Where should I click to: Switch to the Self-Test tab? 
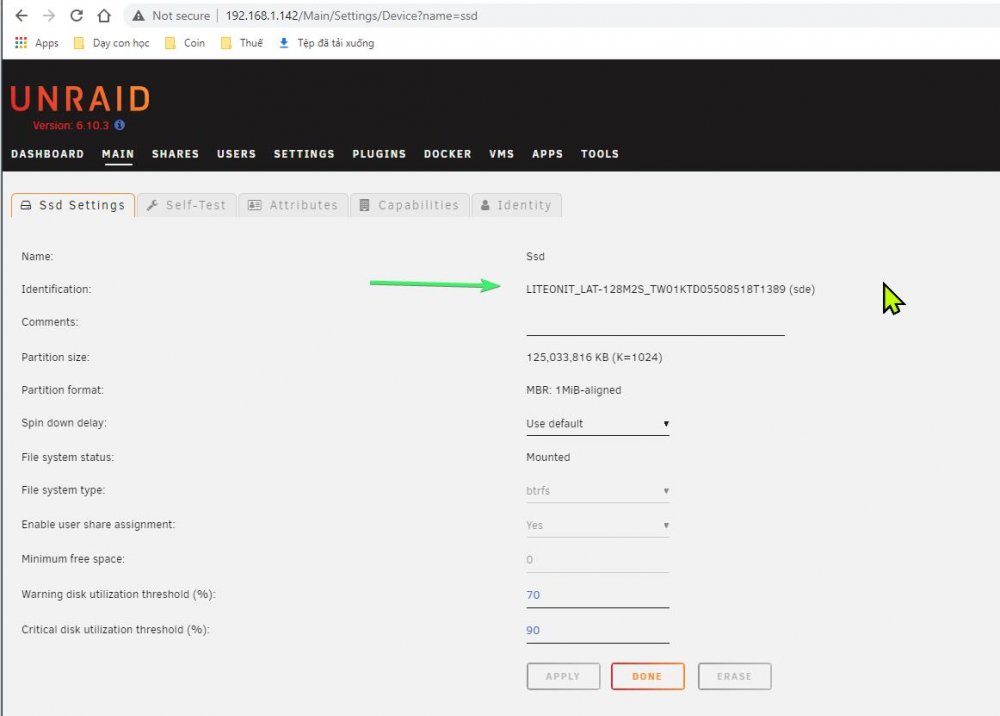[x=186, y=205]
